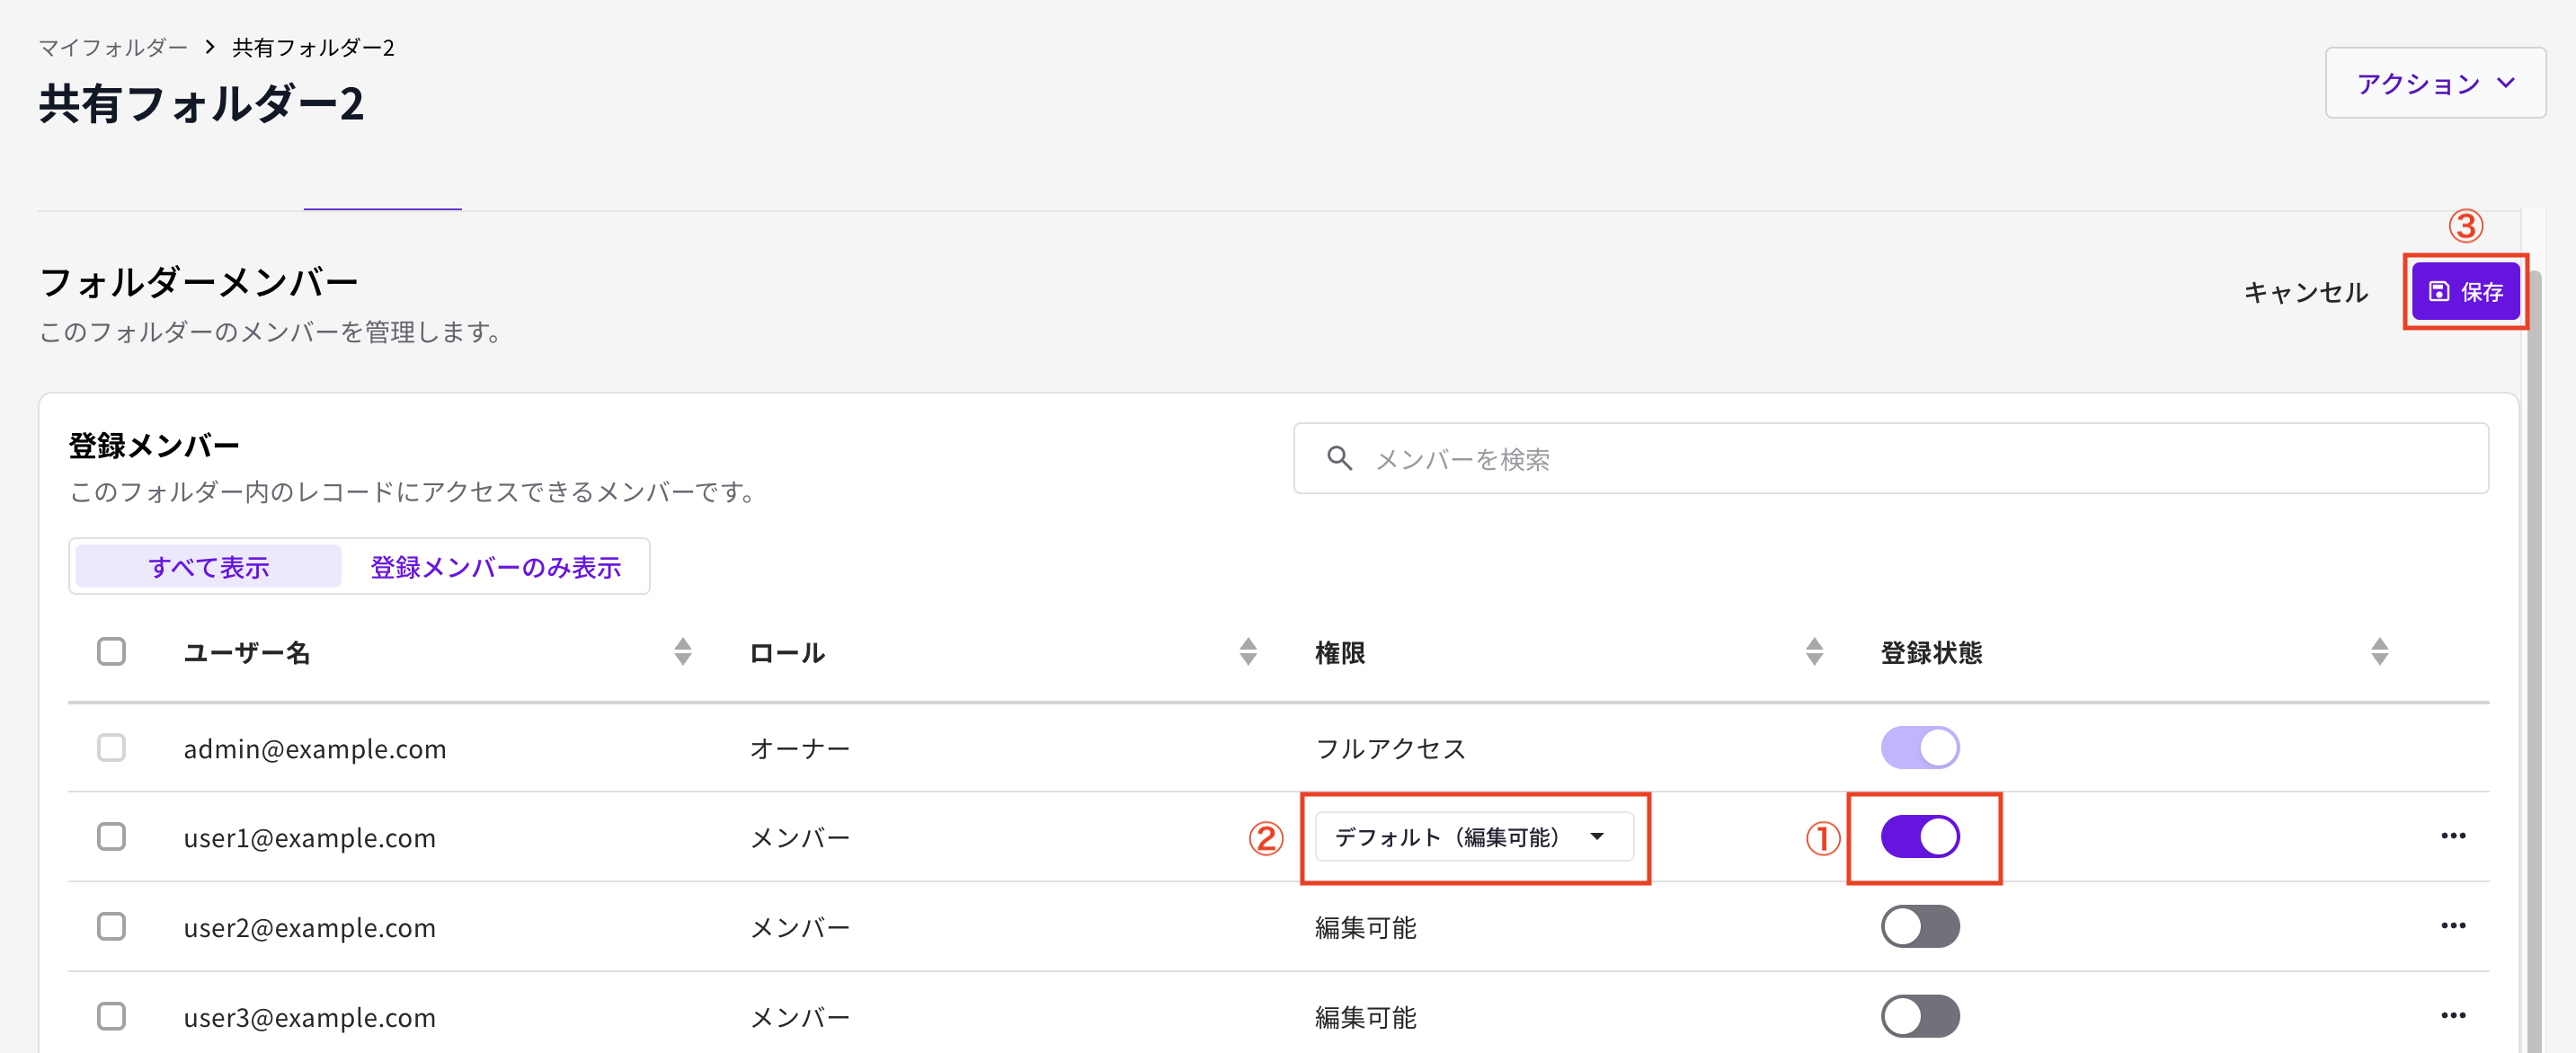The image size is (2576, 1053).
Task: Click the admin@example.com username cell
Action: point(314,748)
